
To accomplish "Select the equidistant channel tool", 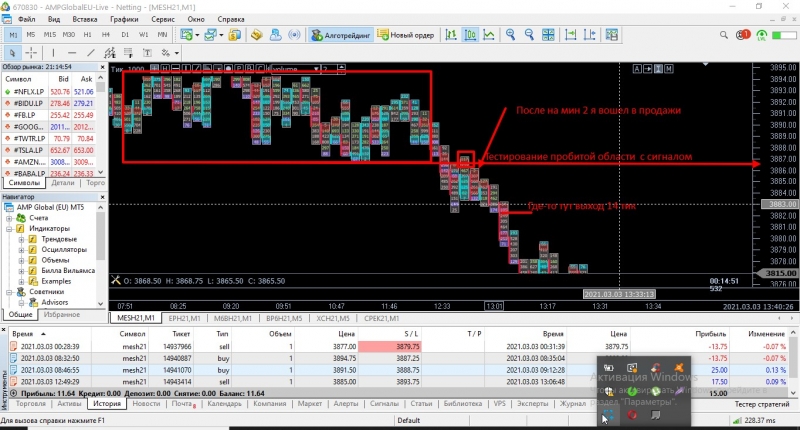I will (x=110, y=53).
